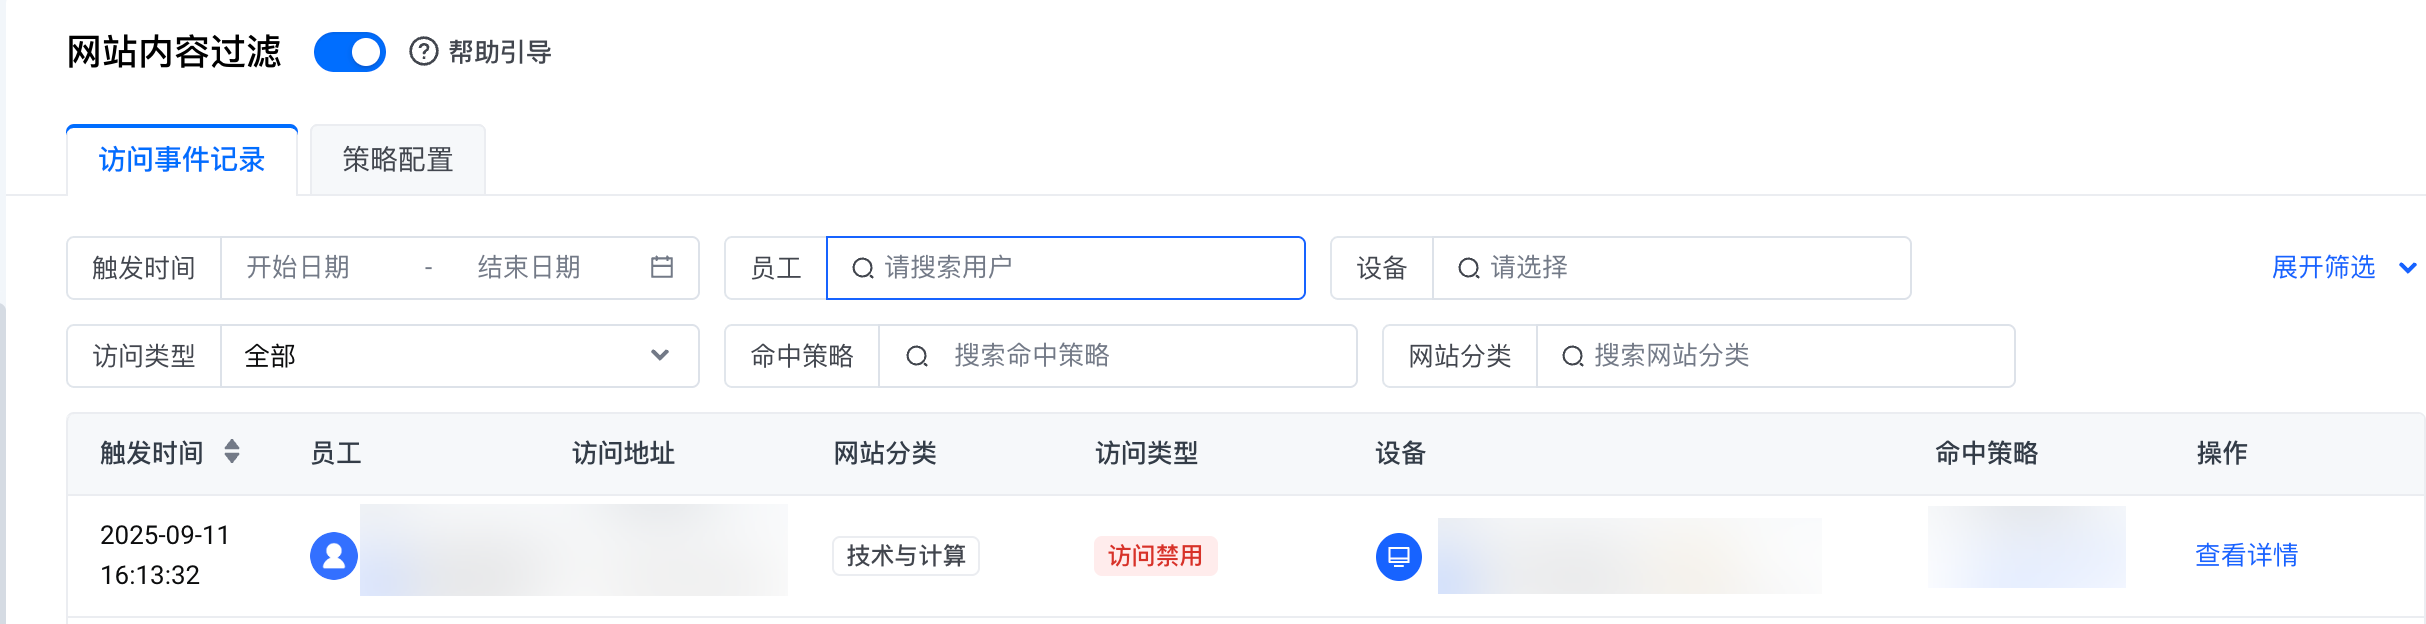The width and height of the screenshot is (2426, 624).
Task: Expand filters with 展开筛选
Action: point(2341,267)
